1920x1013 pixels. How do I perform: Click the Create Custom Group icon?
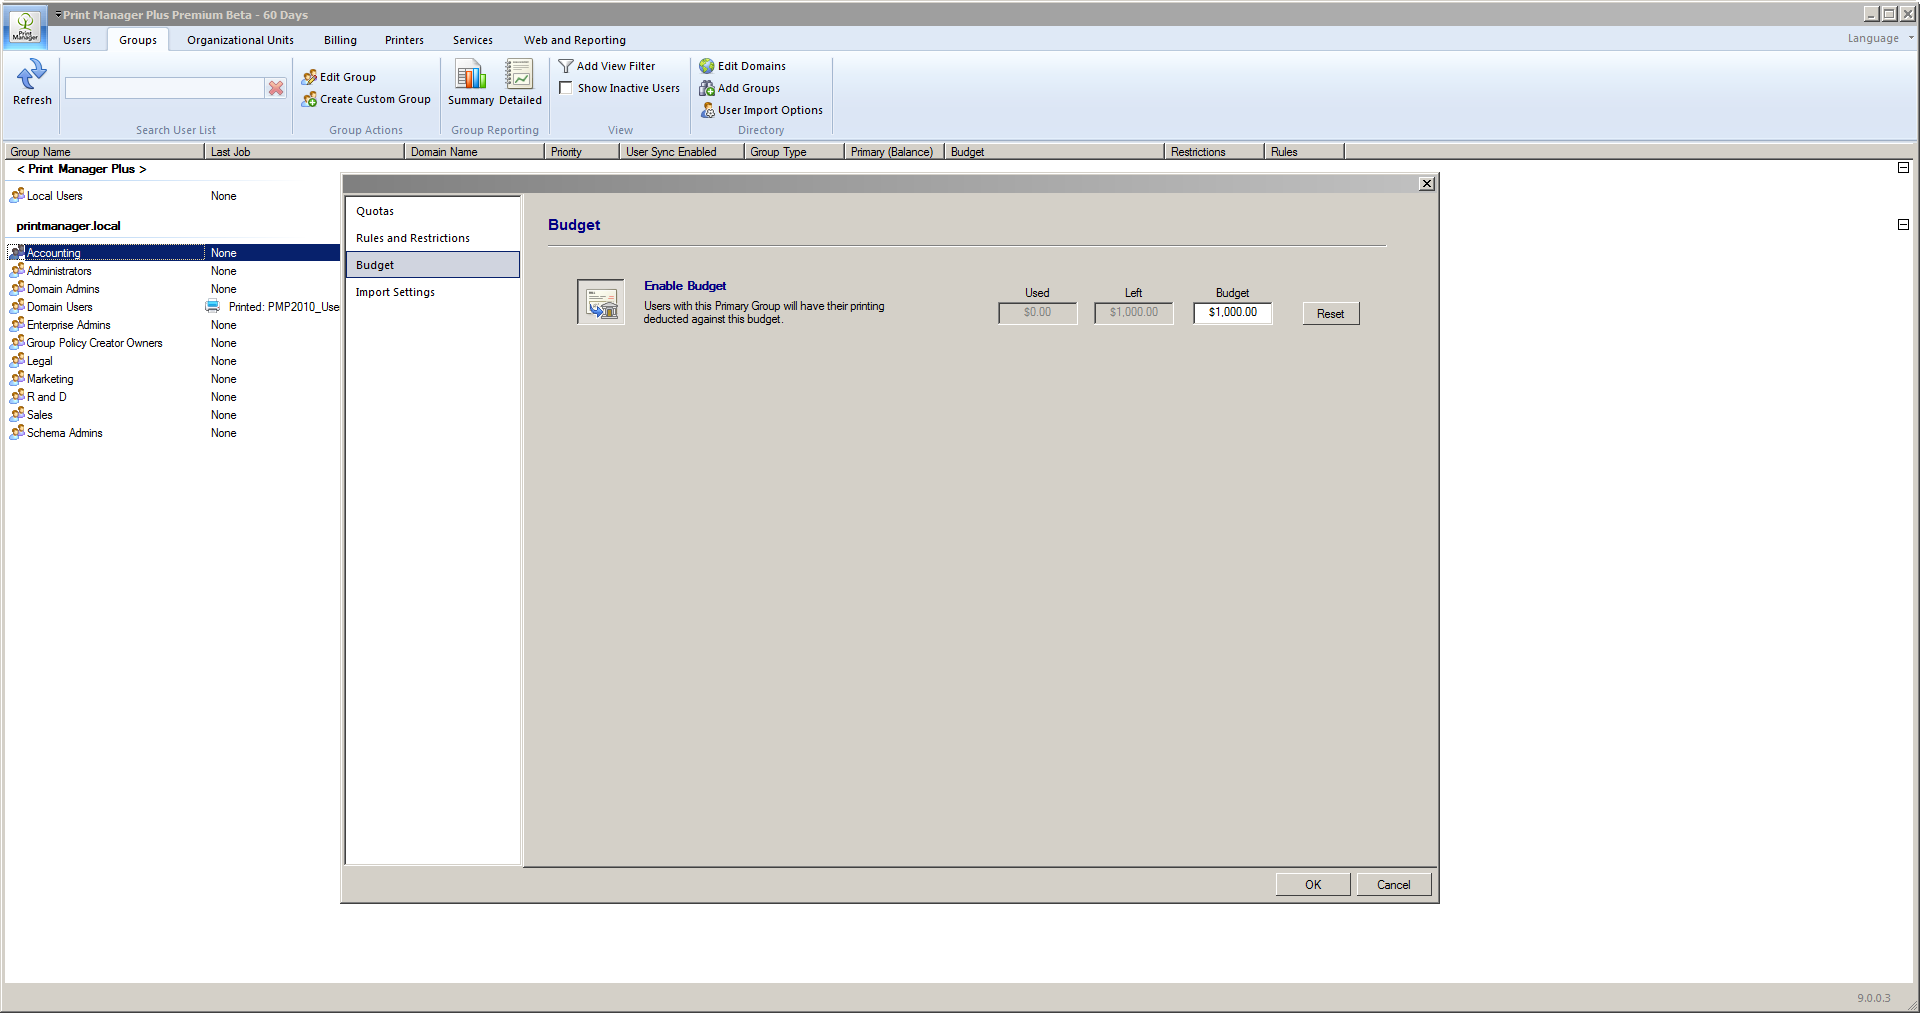tap(310, 99)
